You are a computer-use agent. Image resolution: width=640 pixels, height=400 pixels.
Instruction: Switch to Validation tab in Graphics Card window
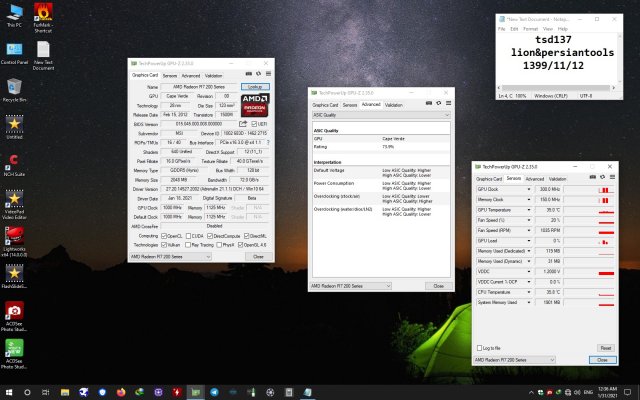[x=214, y=75]
